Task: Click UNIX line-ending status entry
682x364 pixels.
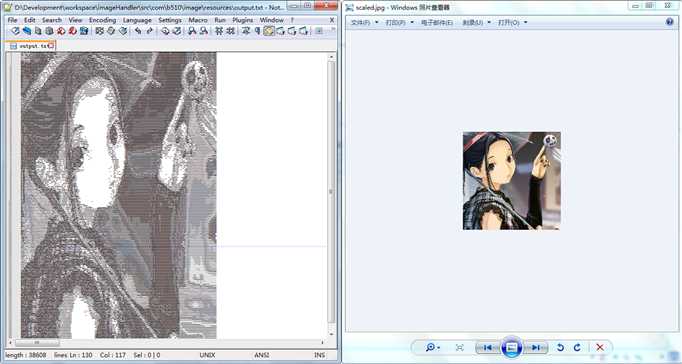Action: click(x=207, y=355)
